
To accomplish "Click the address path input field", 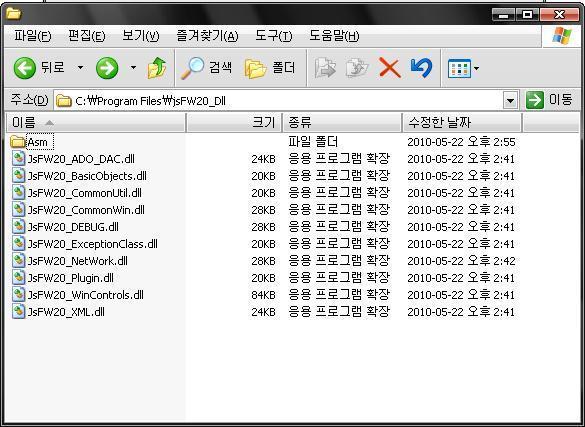I will point(287,101).
